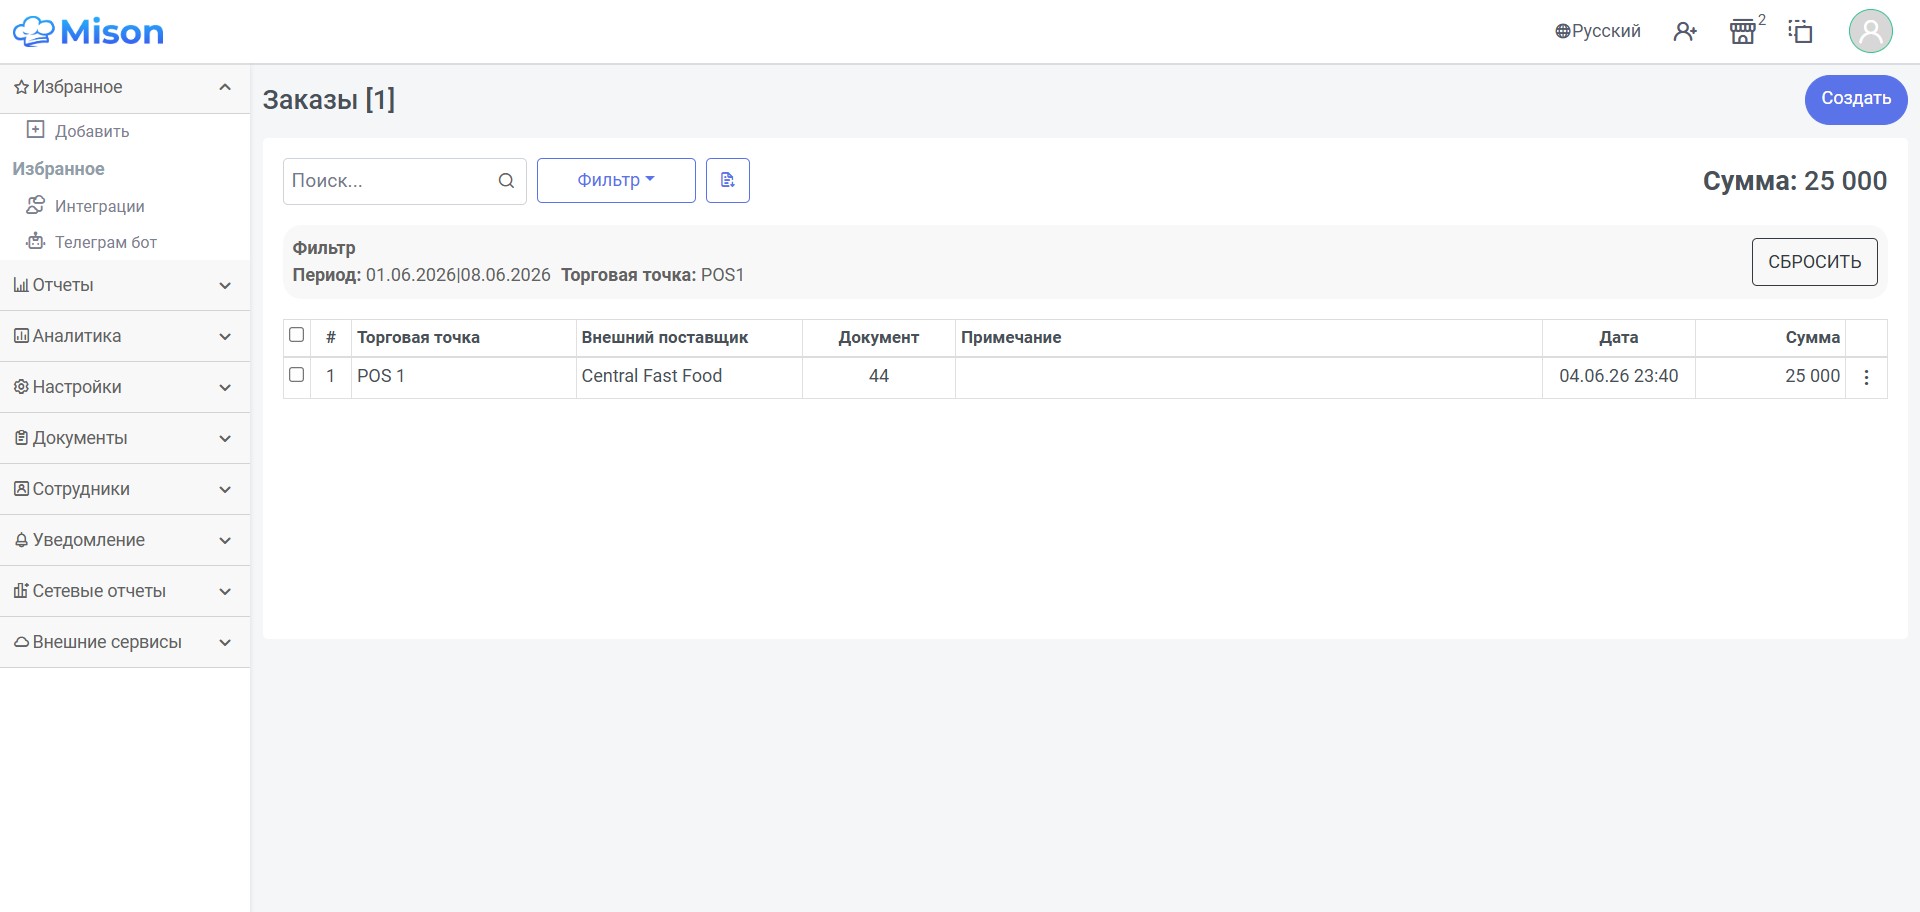Expand the Отчеты menu section
The image size is (1920, 912).
tap(125, 285)
